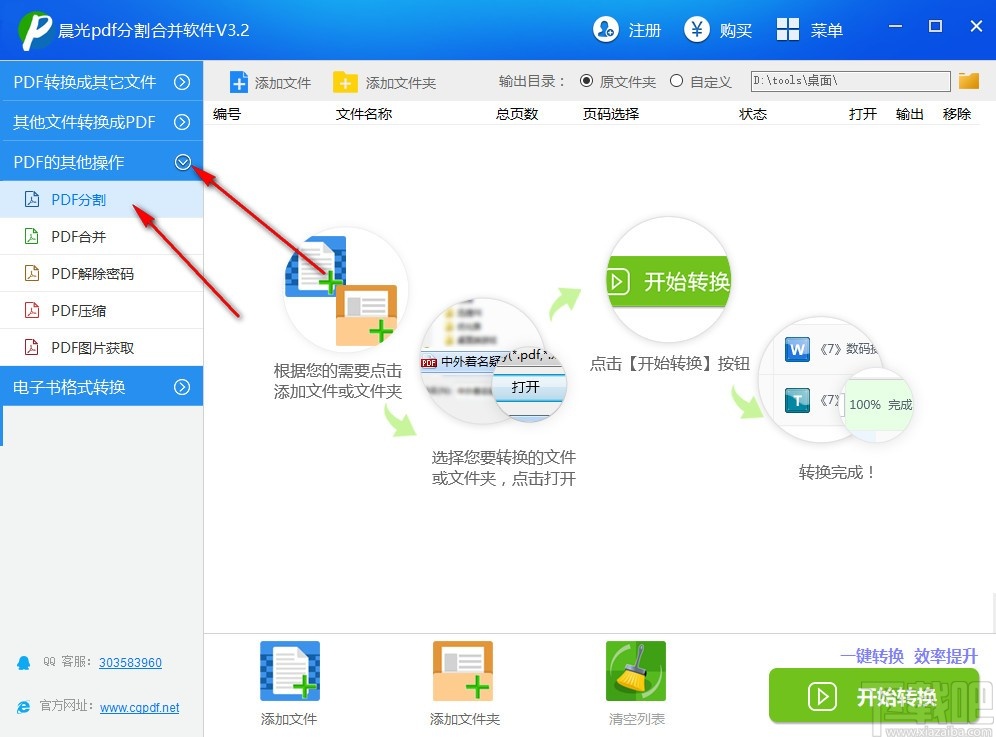Collapse the PDF的其他操作 section
This screenshot has width=996, height=737.
click(x=183, y=161)
